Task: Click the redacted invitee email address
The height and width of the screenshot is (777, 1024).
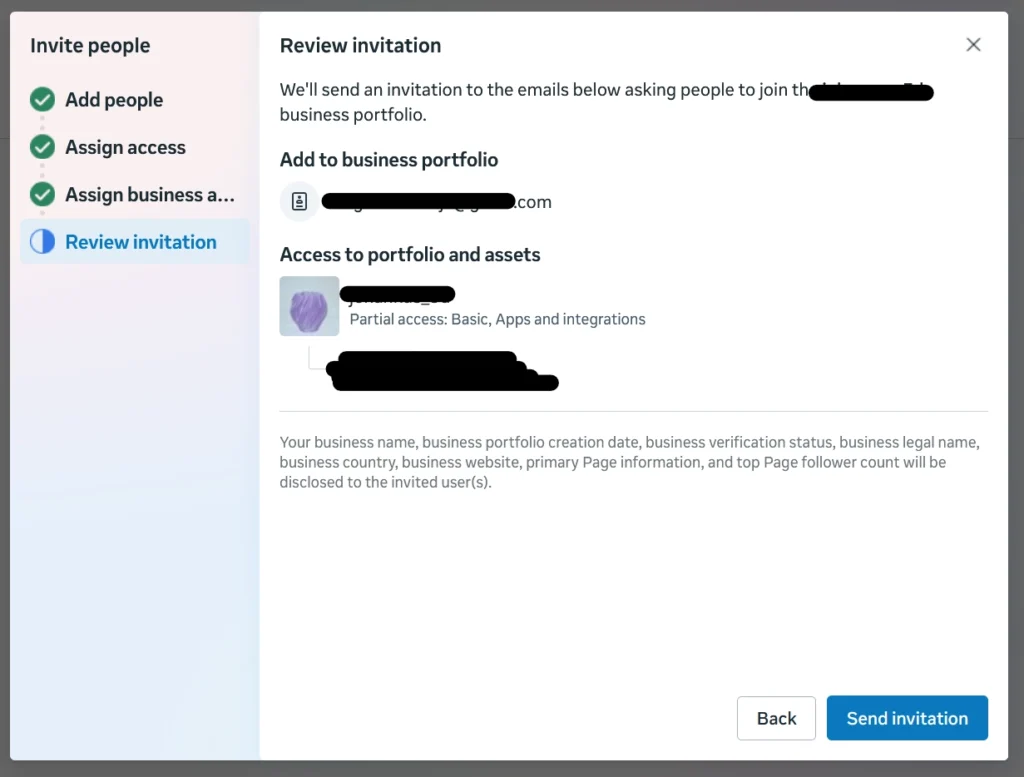Action: 436,202
